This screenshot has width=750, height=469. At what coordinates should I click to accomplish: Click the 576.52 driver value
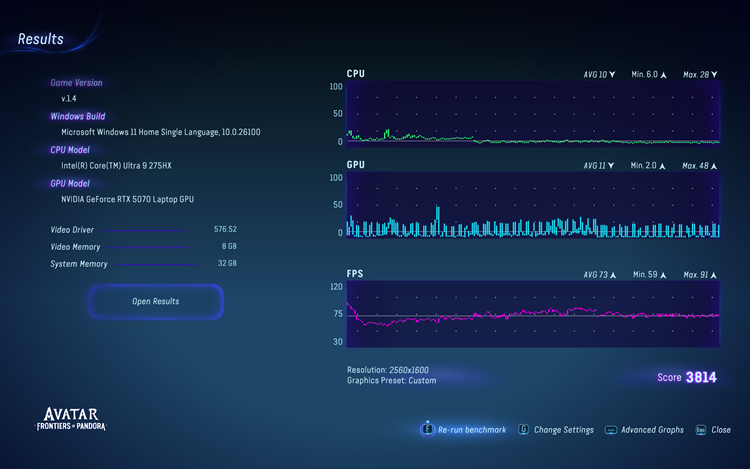pyautogui.click(x=225, y=229)
